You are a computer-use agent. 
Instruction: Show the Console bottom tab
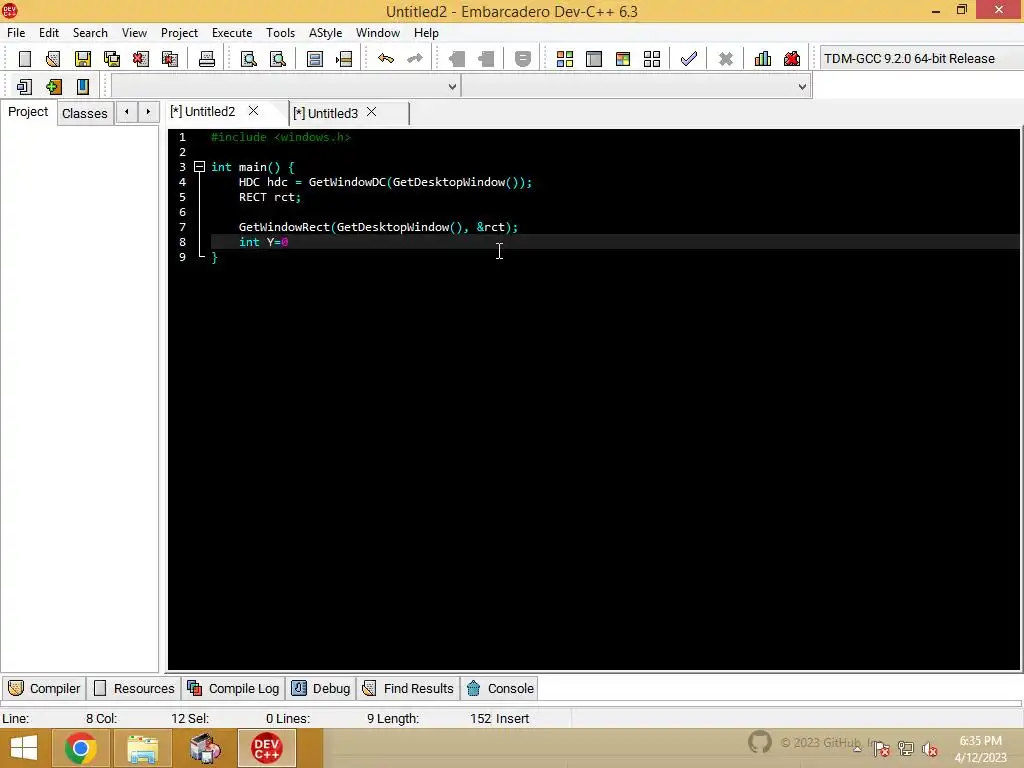pyautogui.click(x=500, y=688)
